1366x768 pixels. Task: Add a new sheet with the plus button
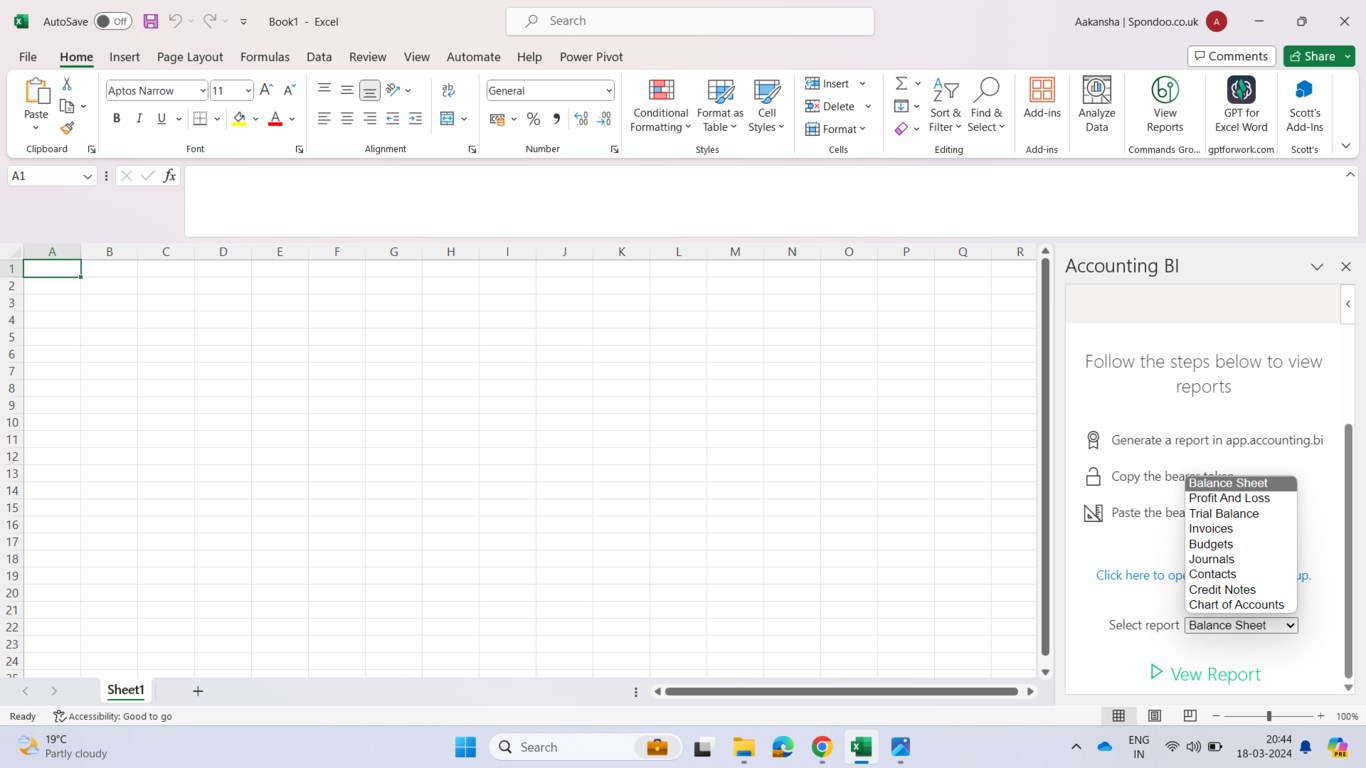[x=198, y=691]
